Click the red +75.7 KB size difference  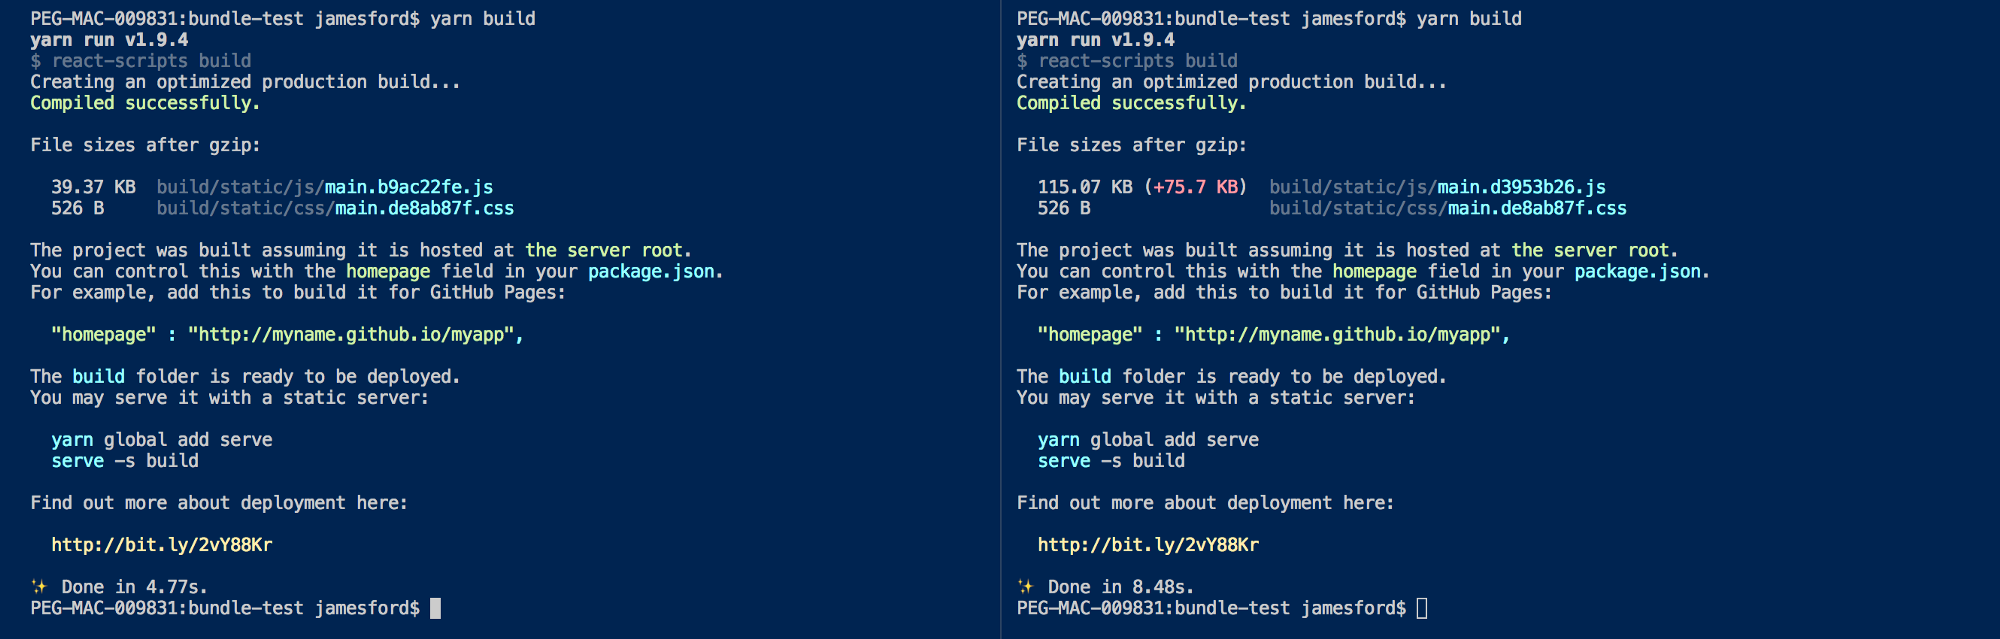point(1195,187)
